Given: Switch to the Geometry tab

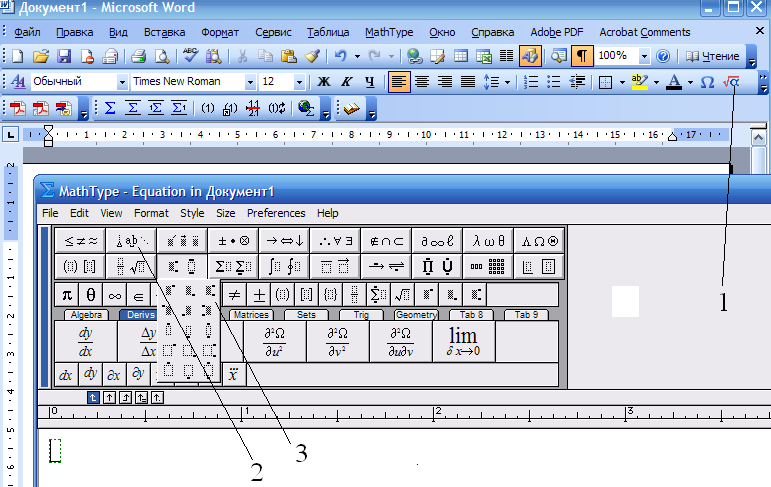Looking at the screenshot, I should point(416,315).
